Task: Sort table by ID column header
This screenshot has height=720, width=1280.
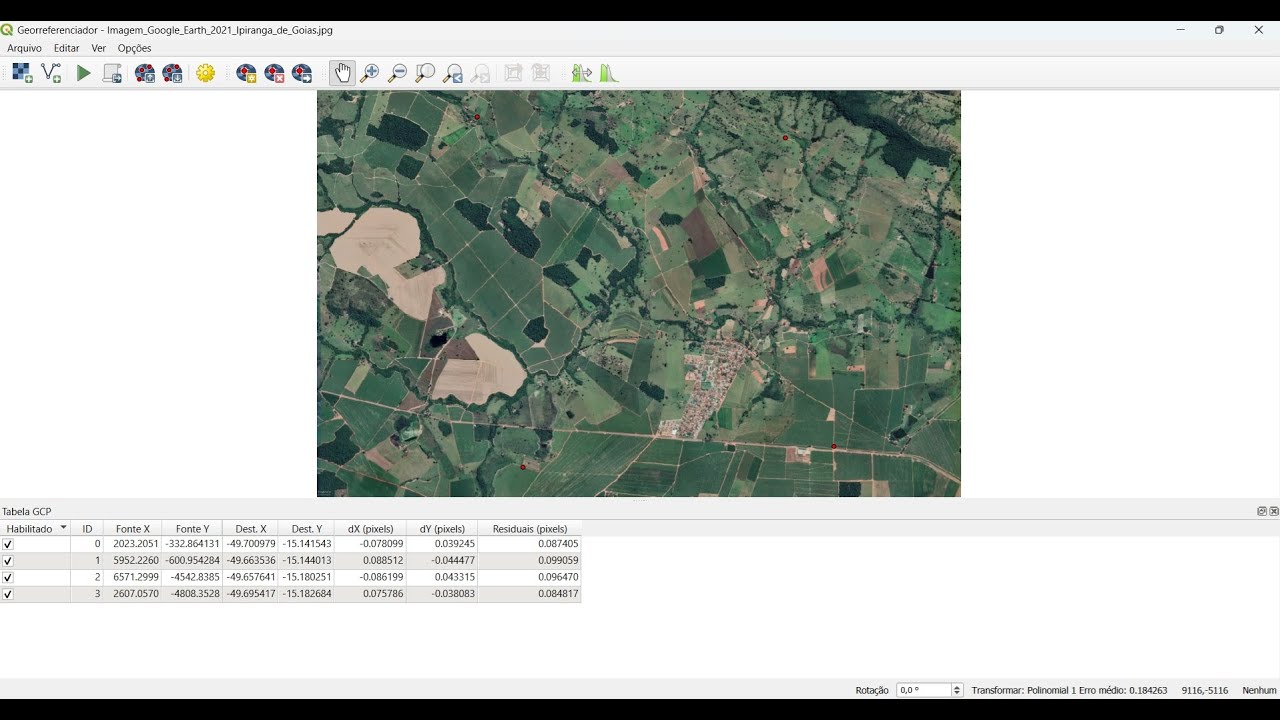Action: 87,528
